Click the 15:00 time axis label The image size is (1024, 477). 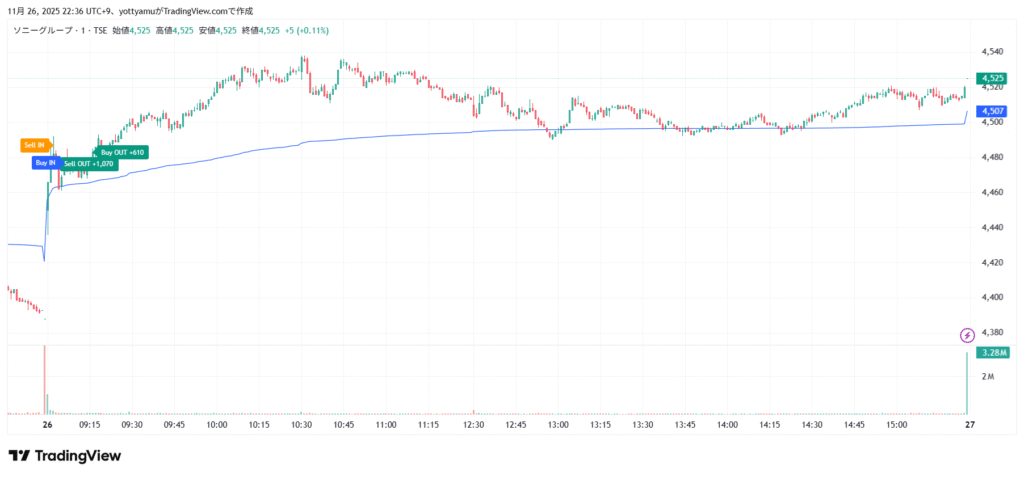coord(896,425)
